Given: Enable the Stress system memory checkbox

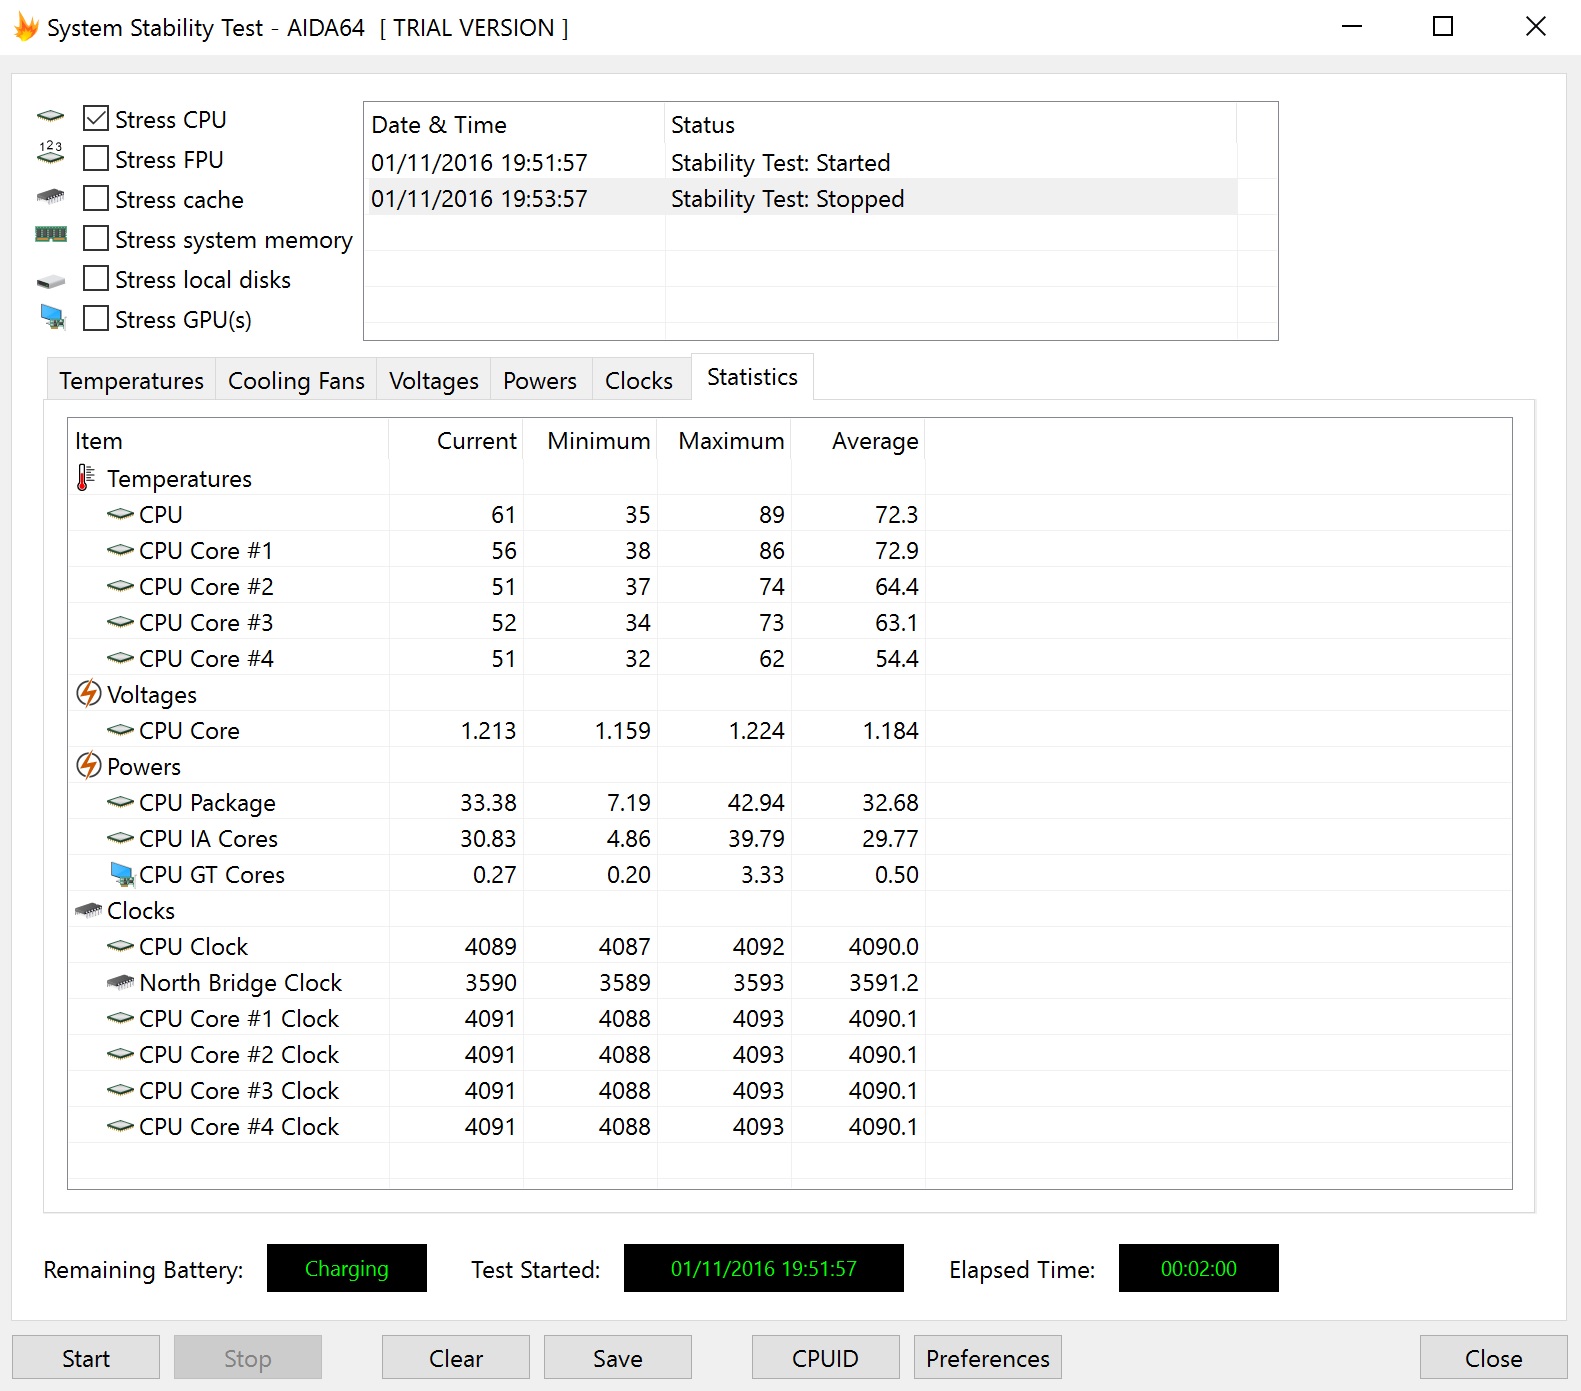Looking at the screenshot, I should 96,238.
